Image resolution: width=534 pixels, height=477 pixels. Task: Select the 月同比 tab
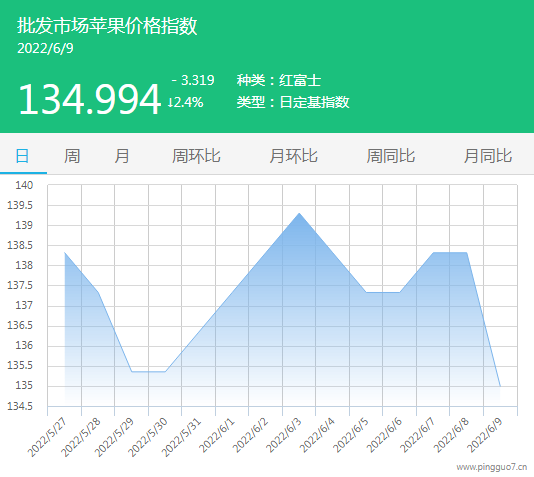point(488,156)
